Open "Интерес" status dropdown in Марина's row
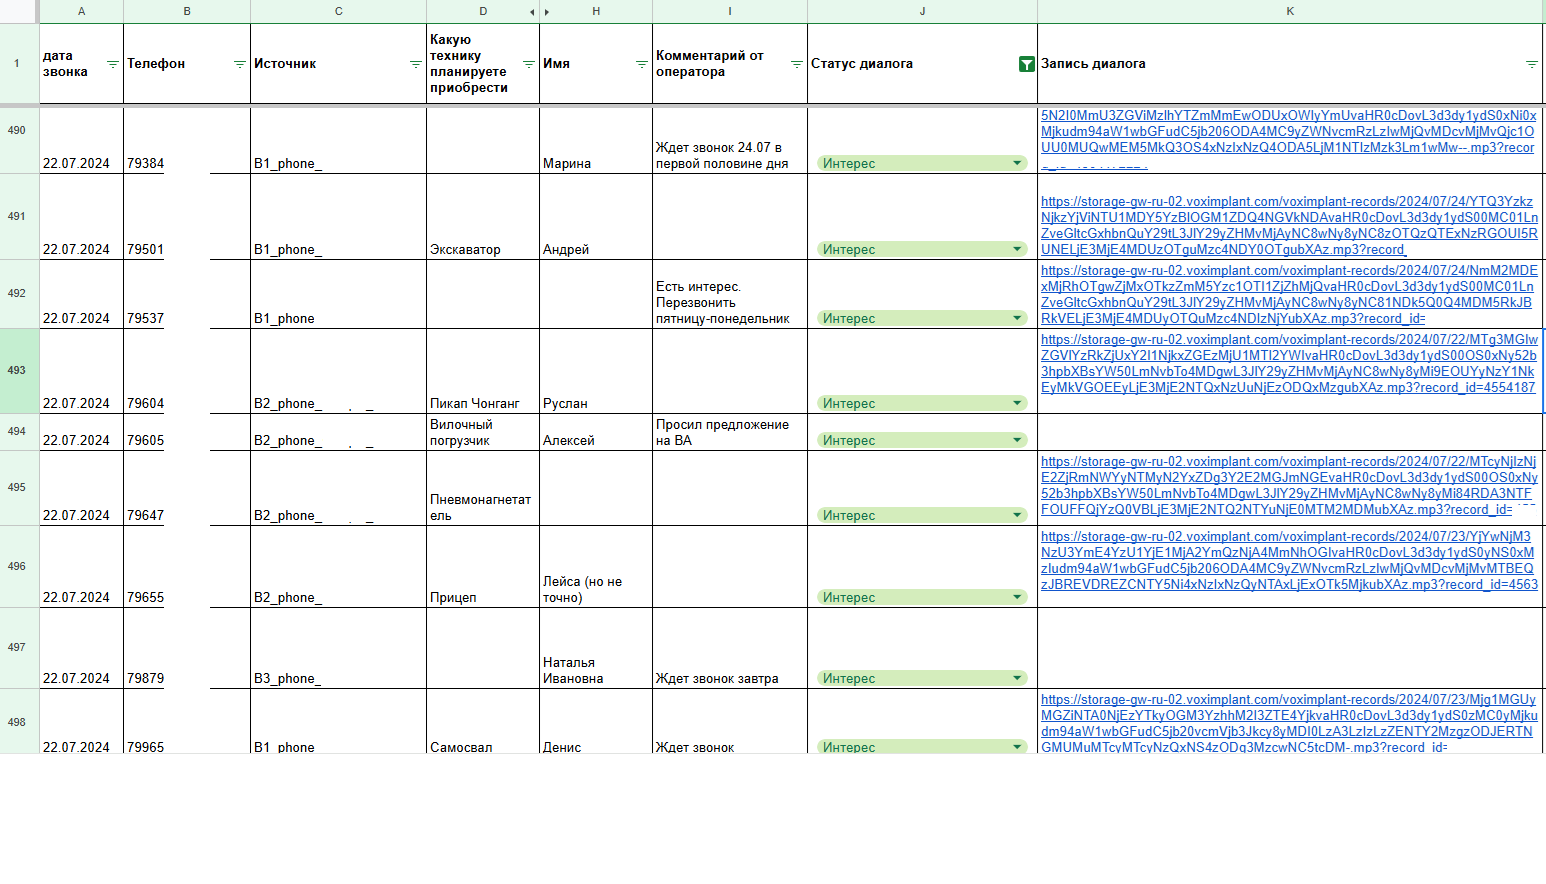This screenshot has height=884, width=1546. pos(1017,163)
